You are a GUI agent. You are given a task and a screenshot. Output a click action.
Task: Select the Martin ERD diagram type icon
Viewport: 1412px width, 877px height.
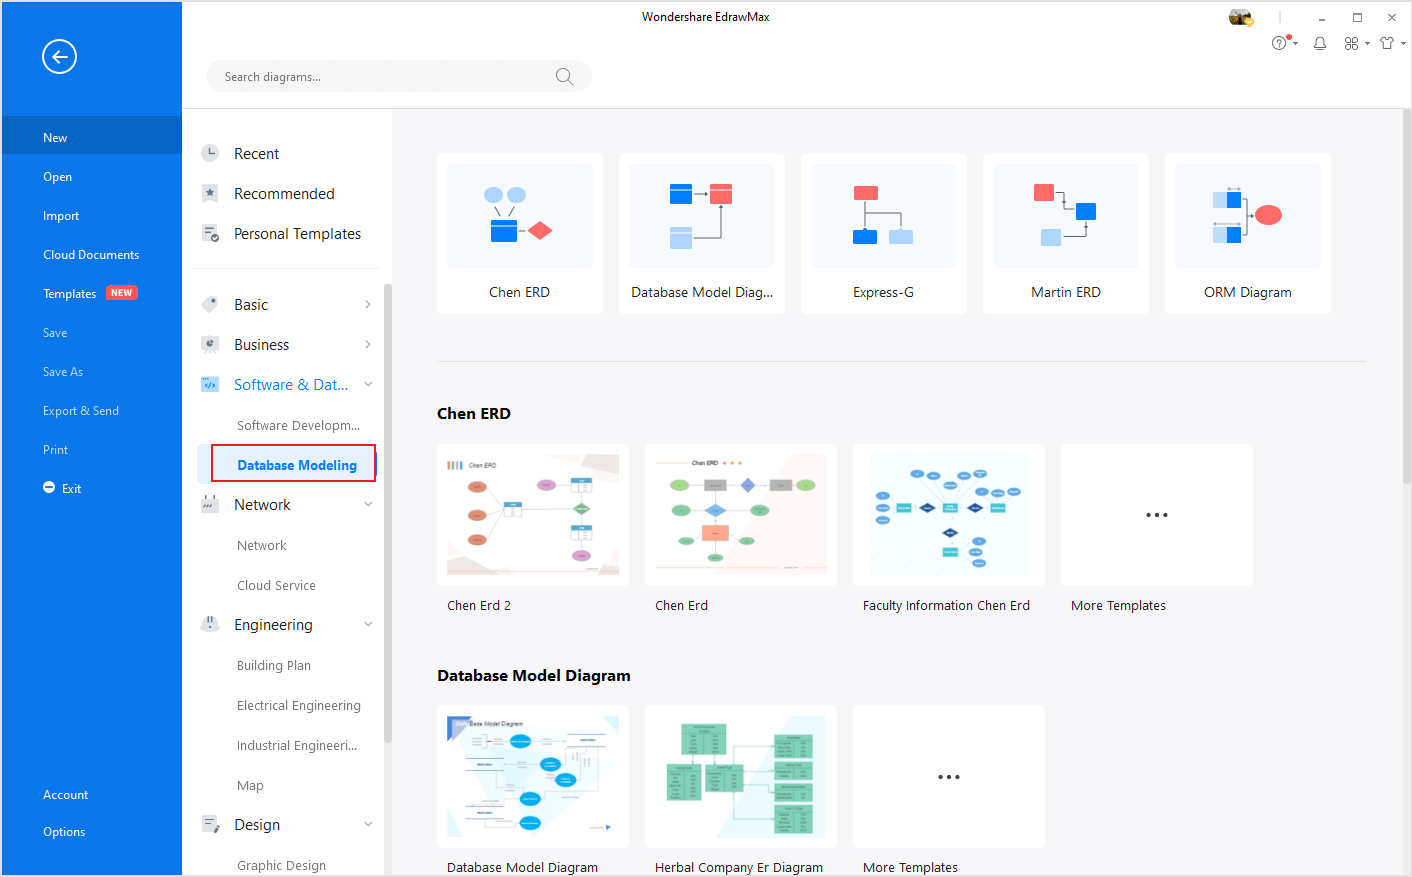(x=1066, y=216)
